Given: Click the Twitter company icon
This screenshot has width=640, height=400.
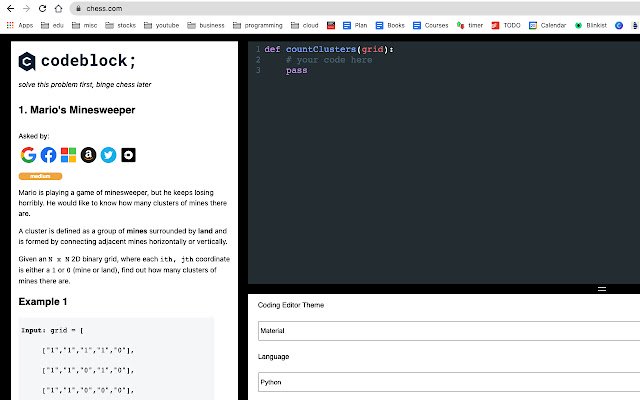Looking at the screenshot, I should (108, 155).
